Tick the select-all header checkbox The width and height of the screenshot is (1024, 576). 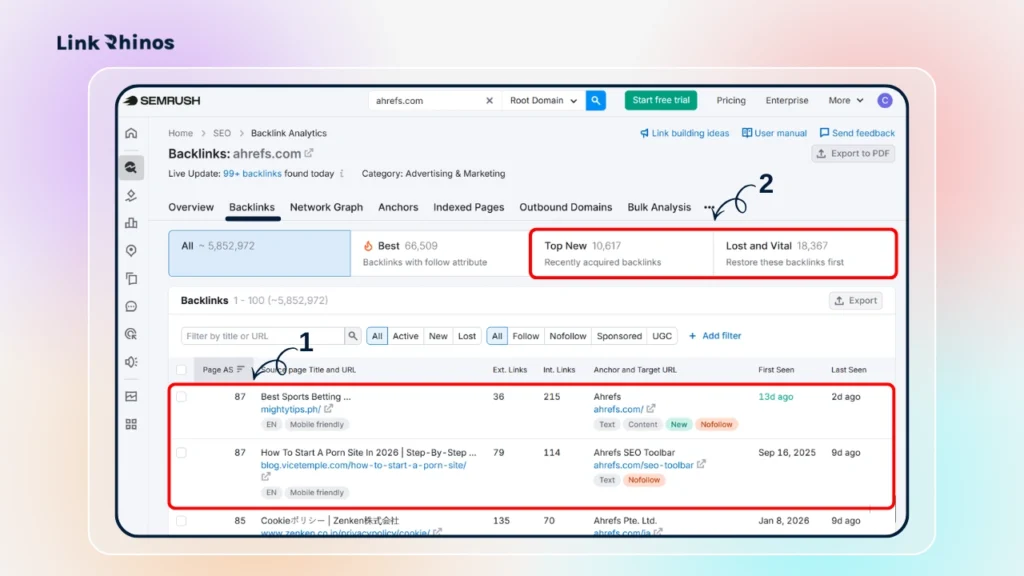point(182,370)
